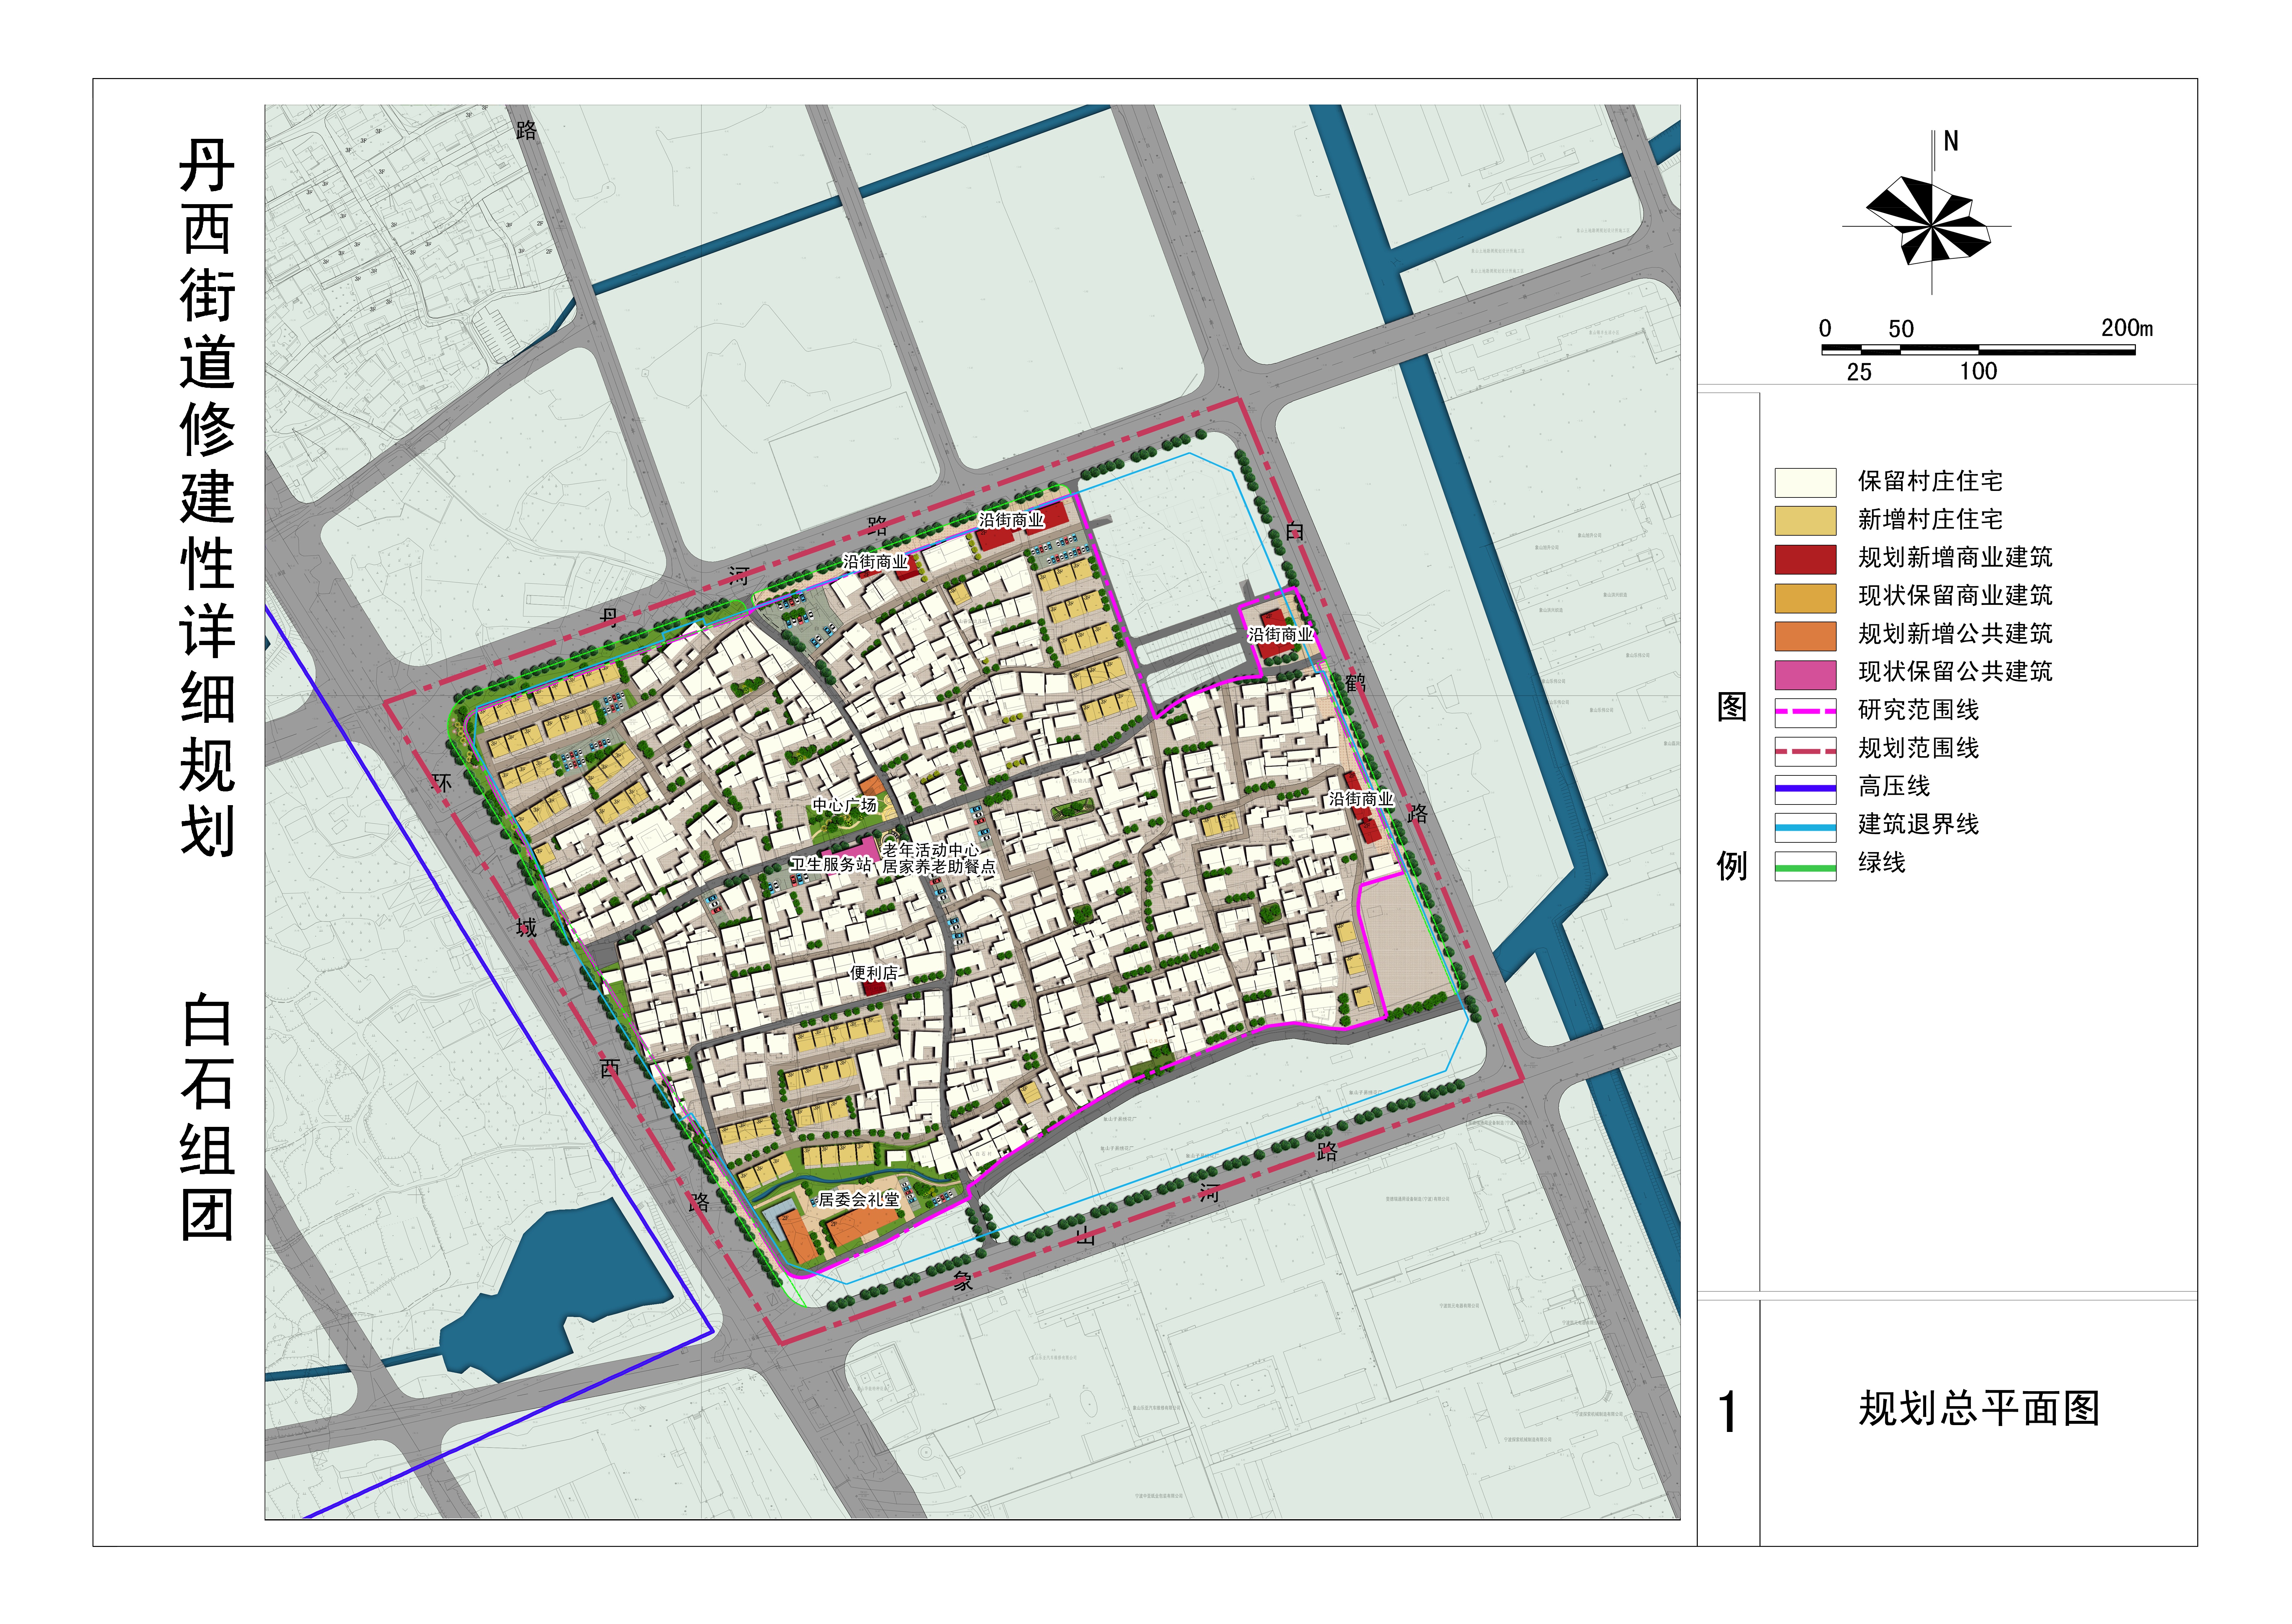2292x1624 pixels.
Task: Select the 现状保留商业建筑 legend text
Action: pyautogui.click(x=1955, y=595)
